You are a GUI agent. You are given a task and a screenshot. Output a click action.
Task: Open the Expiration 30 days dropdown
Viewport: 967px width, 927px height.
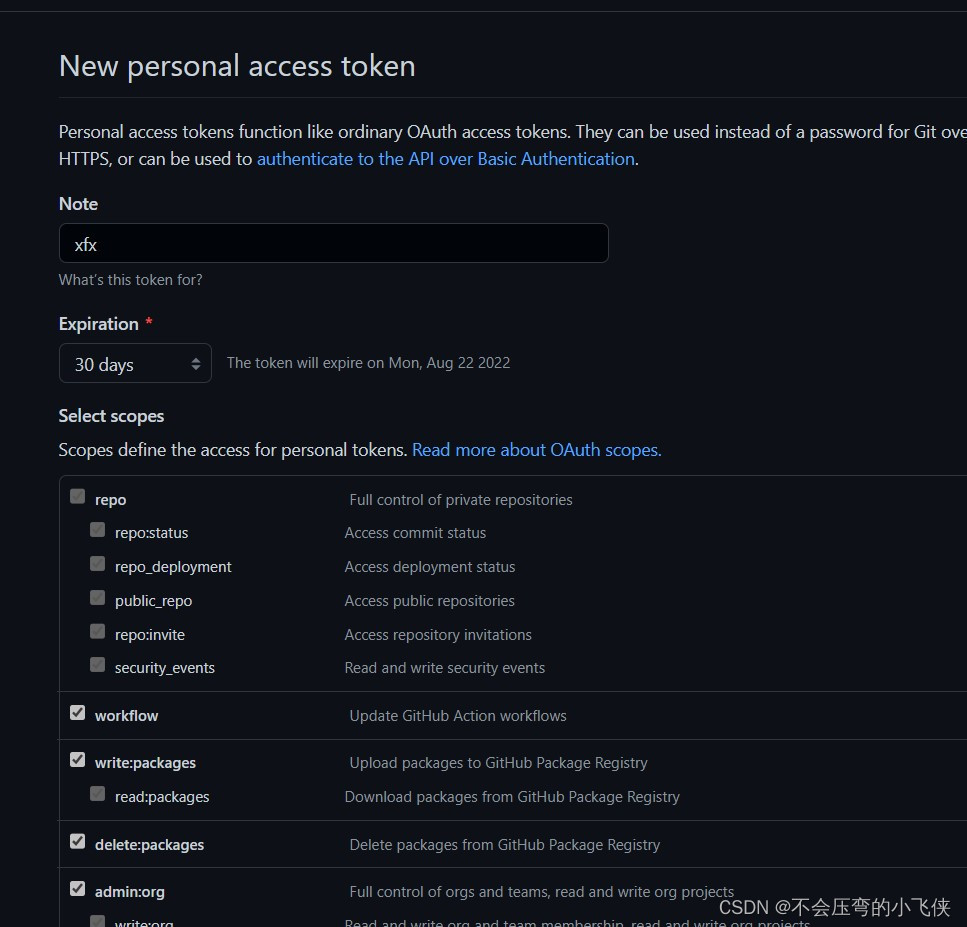tap(135, 364)
